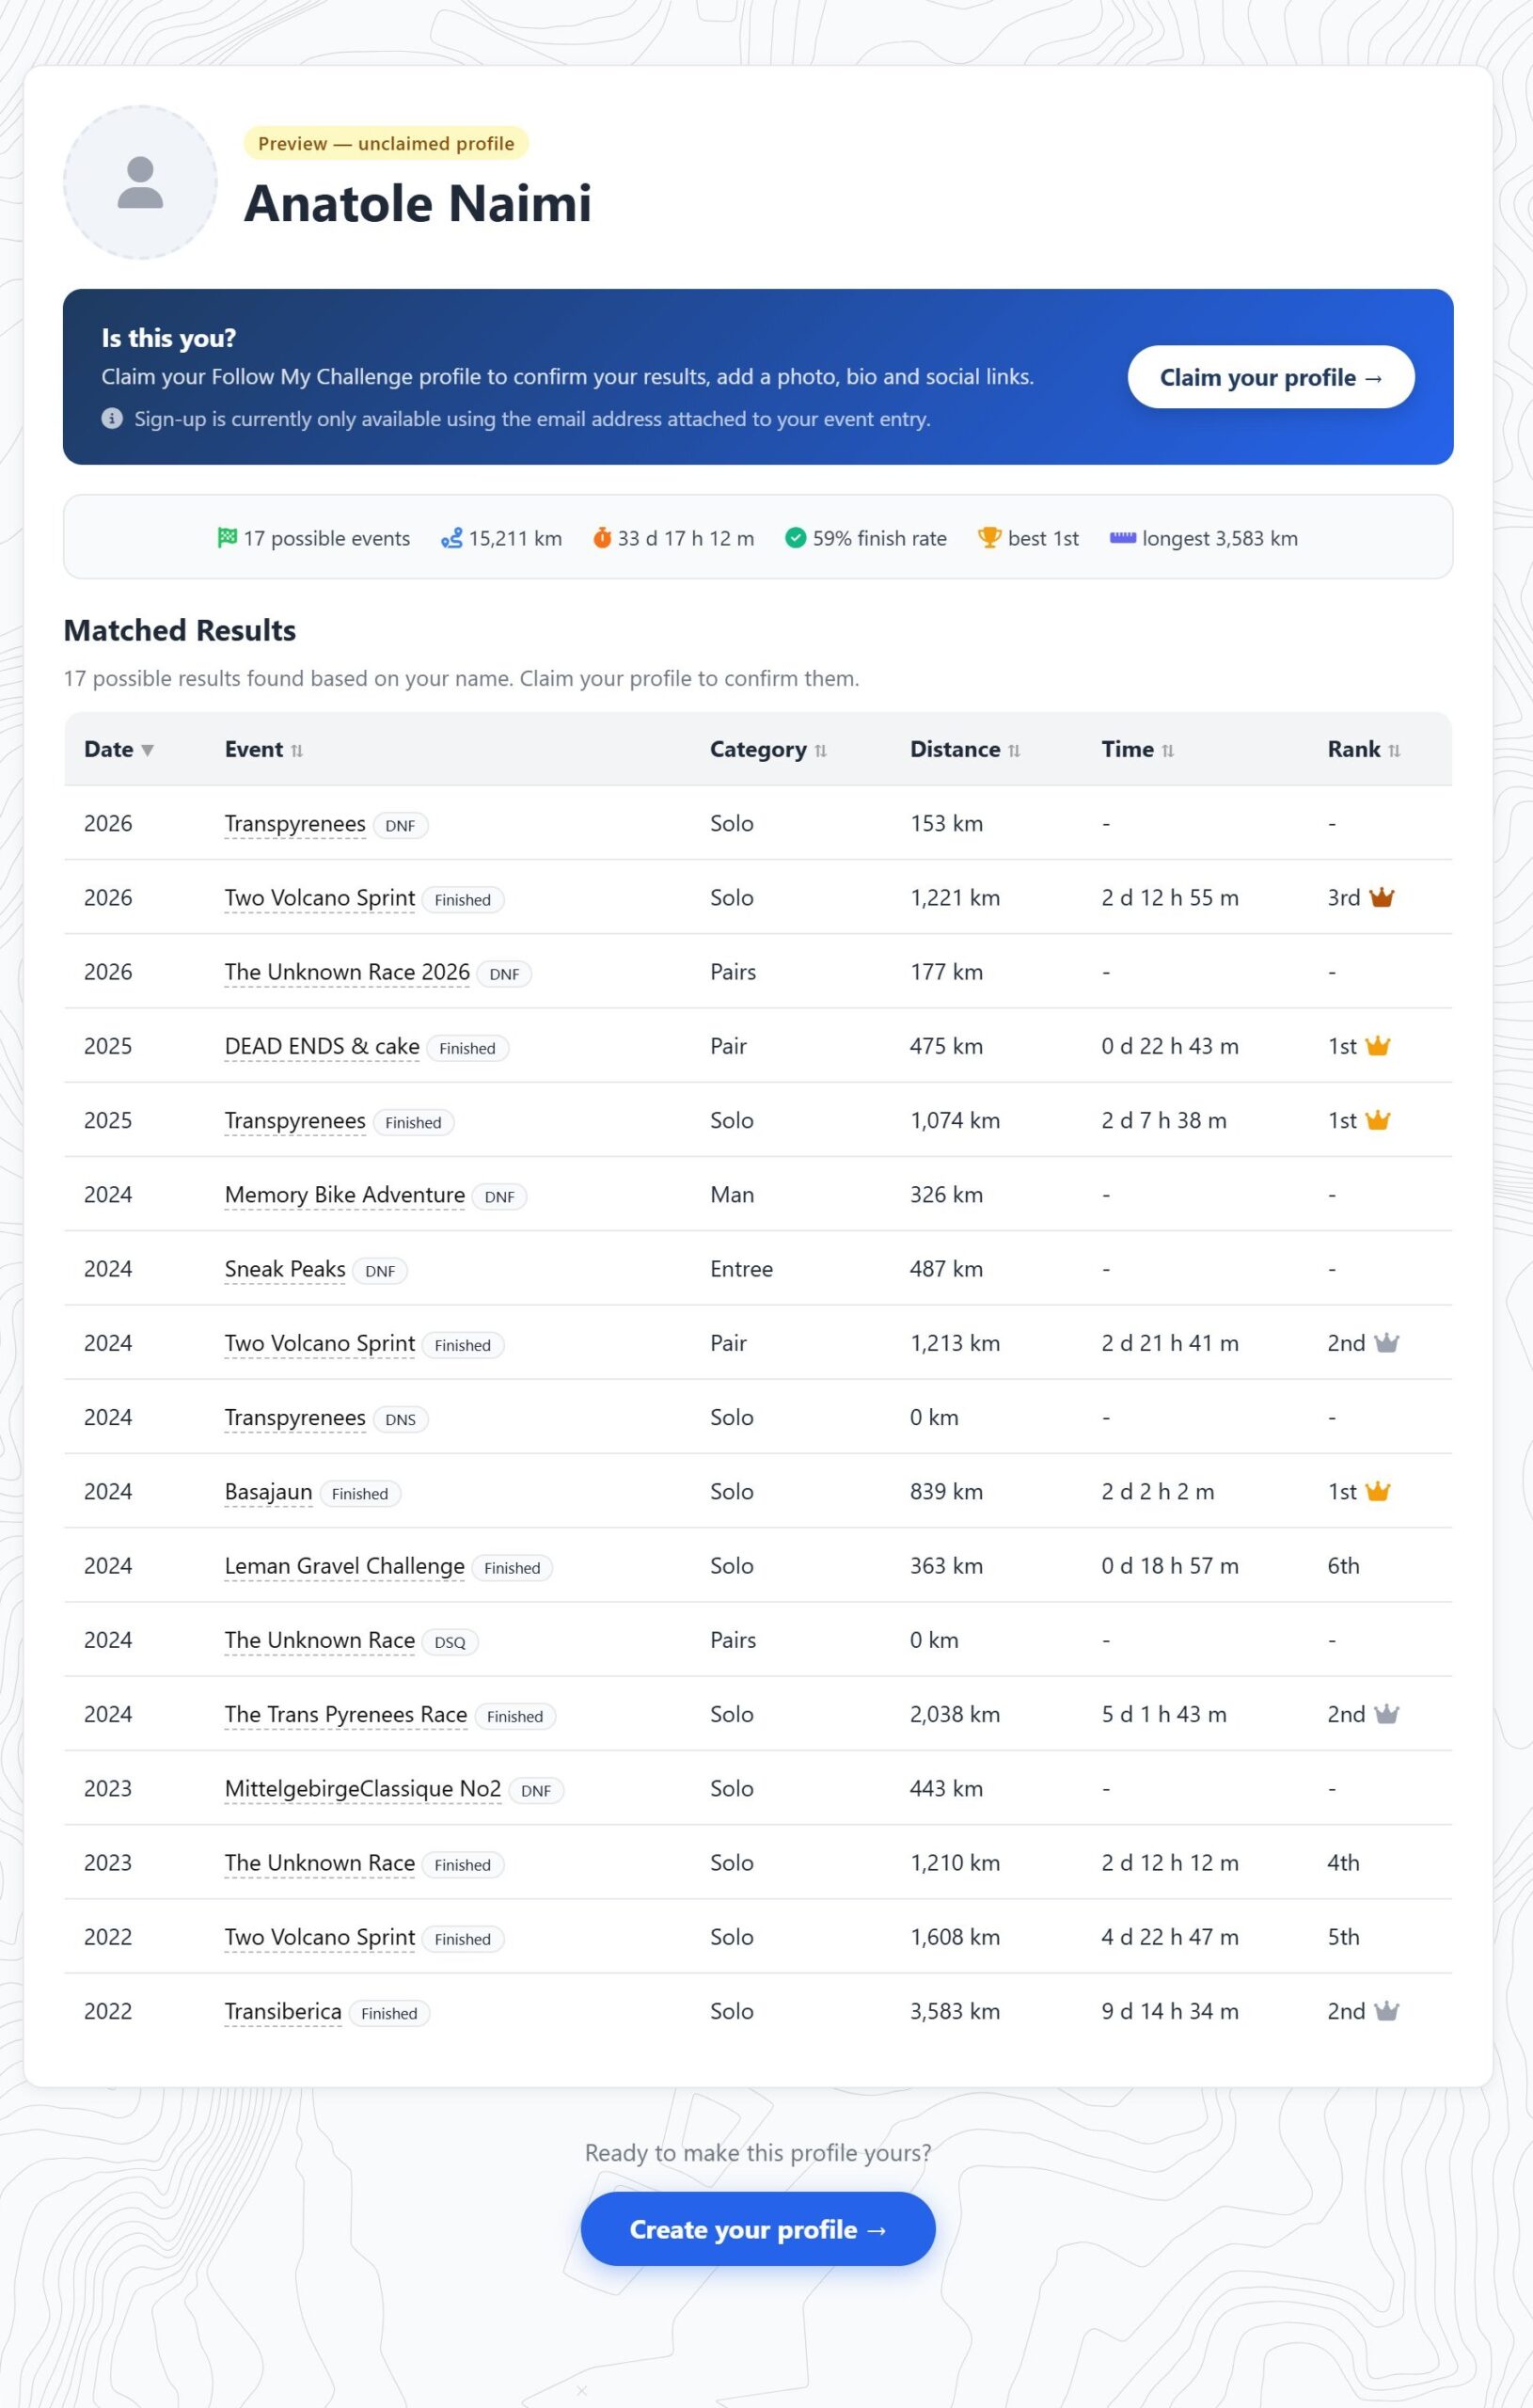Click the DNF badge on 2026 Transpyrenees
The image size is (1533, 2408).
click(400, 826)
